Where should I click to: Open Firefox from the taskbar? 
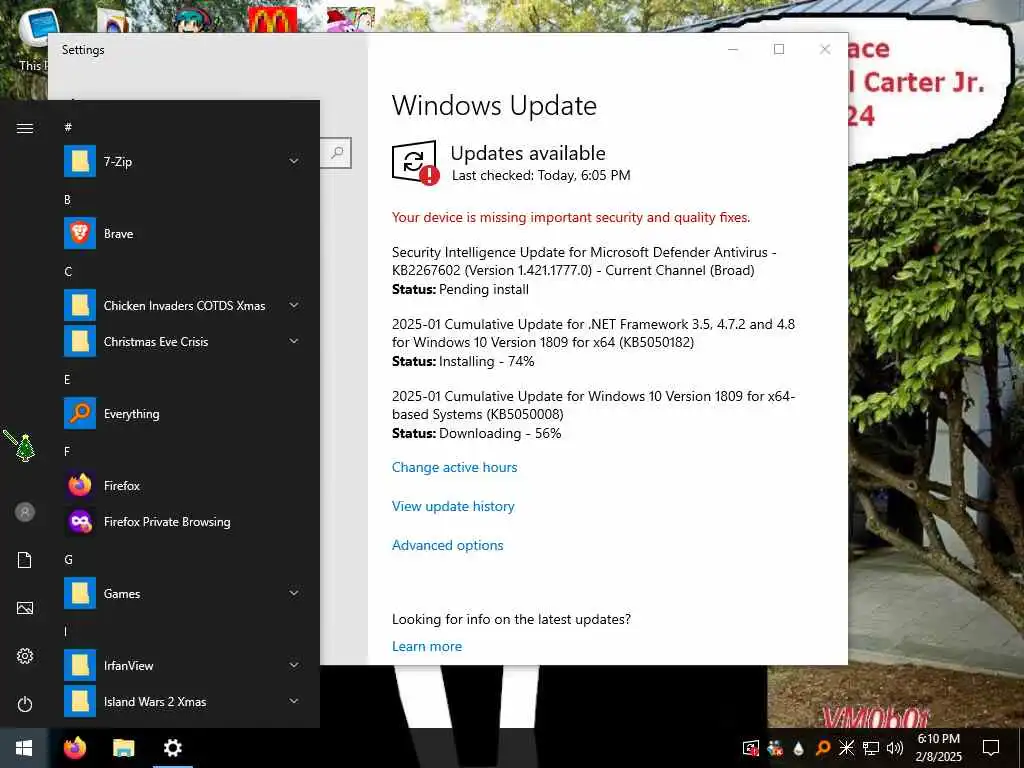tap(75, 748)
